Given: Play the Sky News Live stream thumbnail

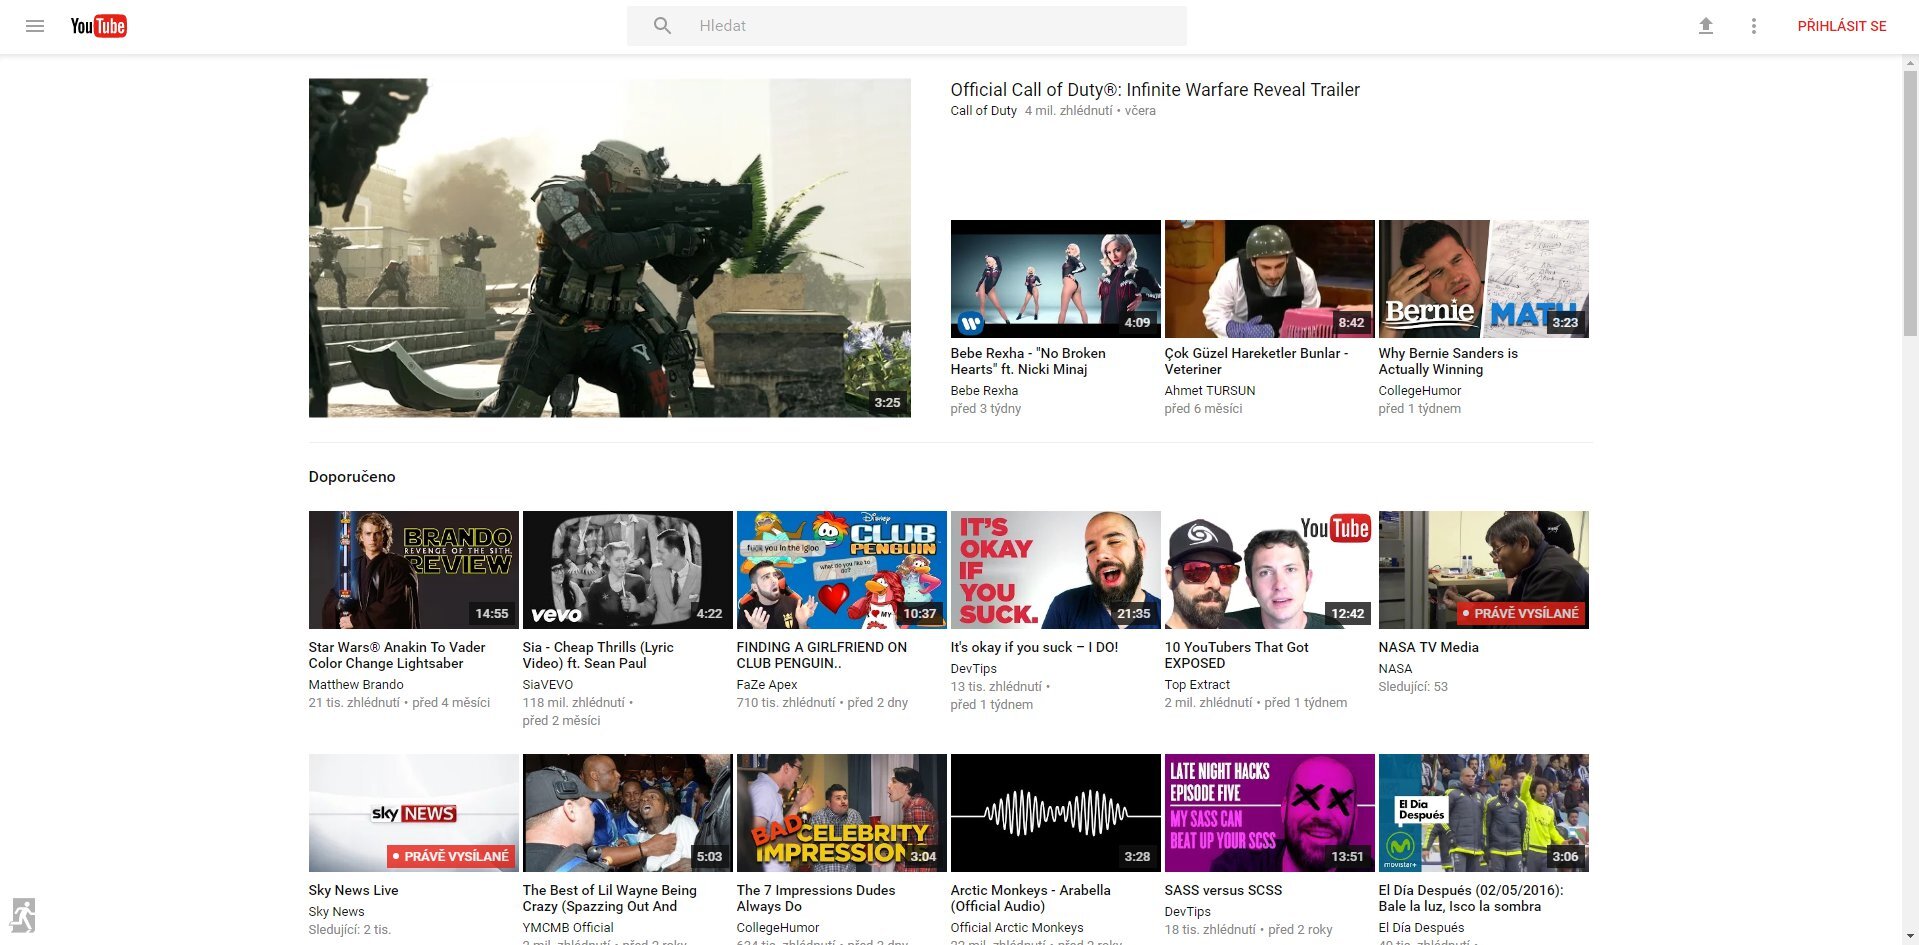Looking at the screenshot, I should [x=413, y=812].
